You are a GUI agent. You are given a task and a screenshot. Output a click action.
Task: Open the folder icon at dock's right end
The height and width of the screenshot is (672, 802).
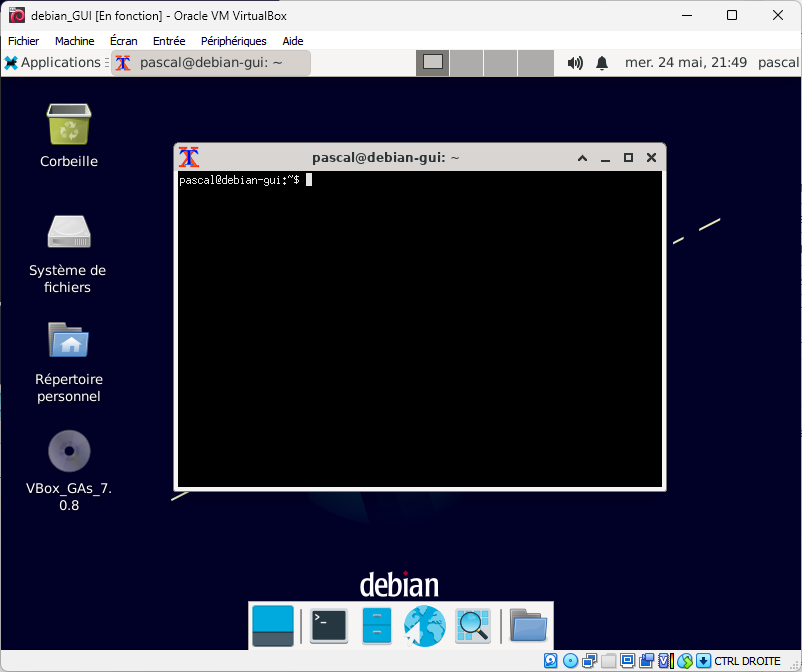[528, 625]
